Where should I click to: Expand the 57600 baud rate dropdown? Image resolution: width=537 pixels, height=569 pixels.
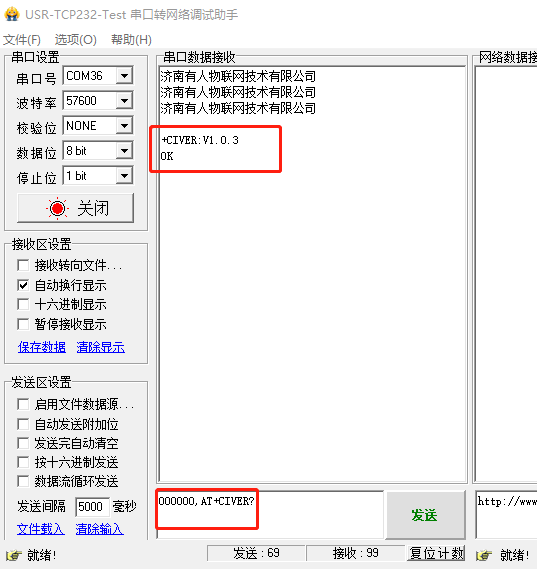tap(124, 101)
